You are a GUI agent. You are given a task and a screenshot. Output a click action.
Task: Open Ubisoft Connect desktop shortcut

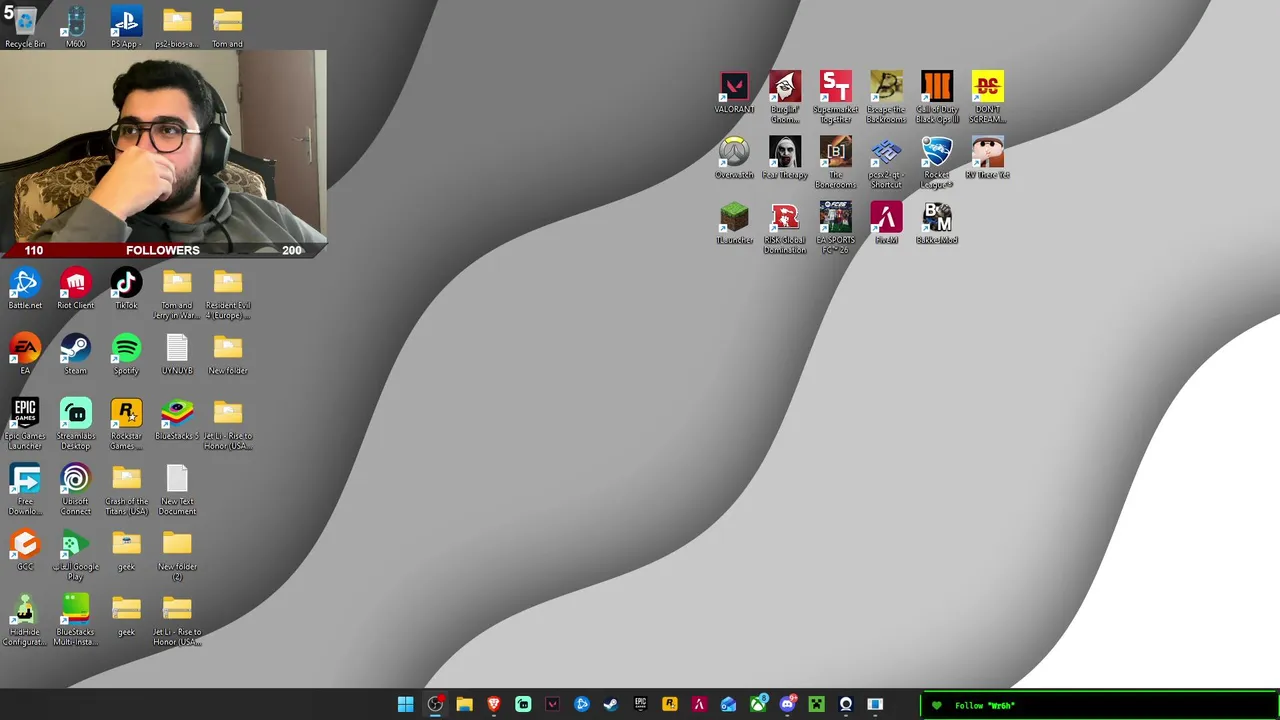76,489
